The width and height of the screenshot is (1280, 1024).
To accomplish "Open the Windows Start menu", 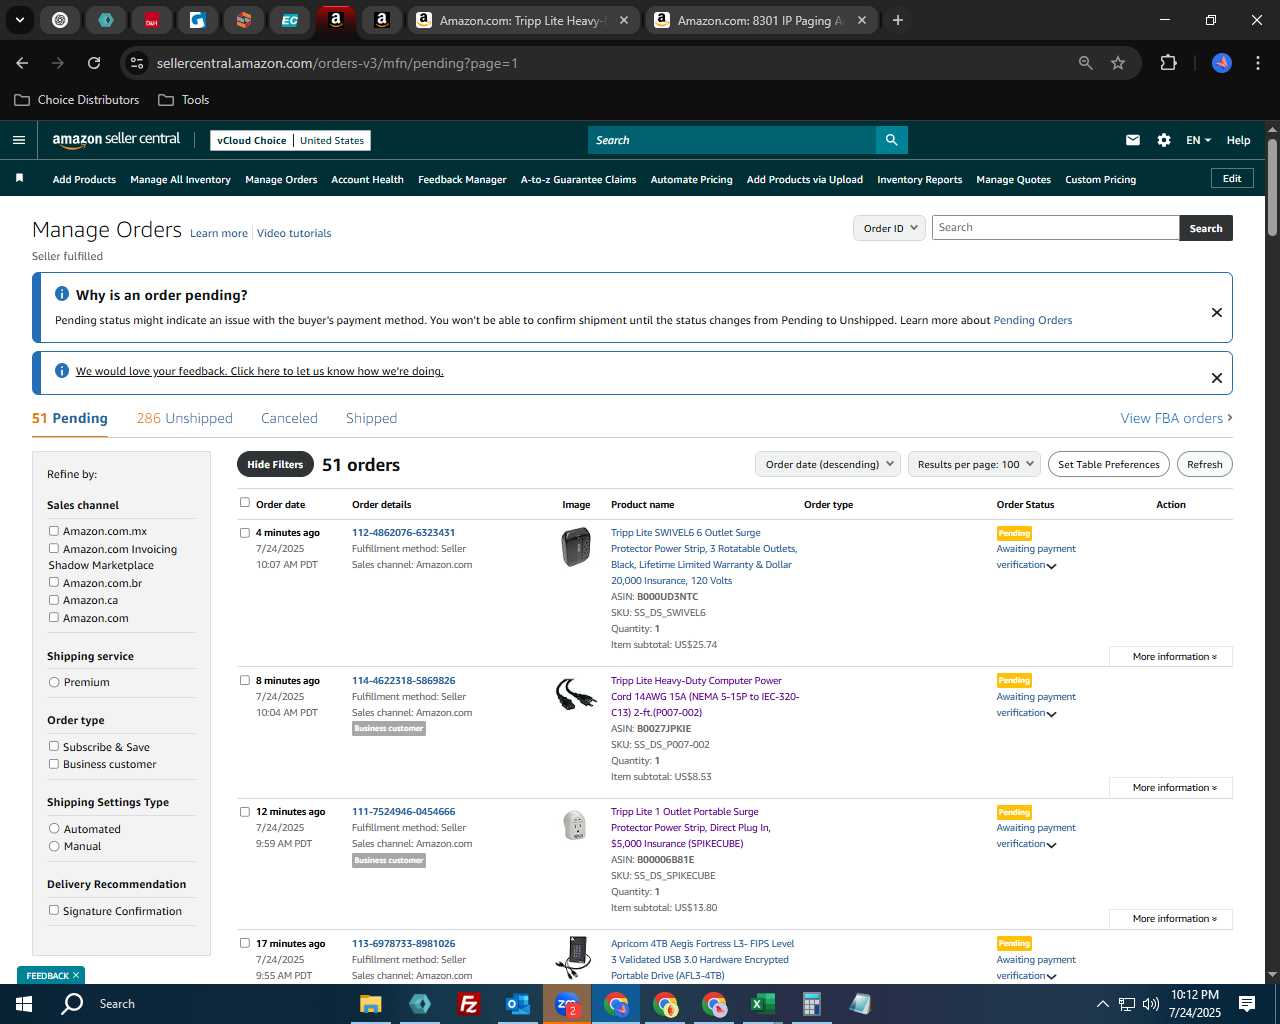I will point(24,1004).
